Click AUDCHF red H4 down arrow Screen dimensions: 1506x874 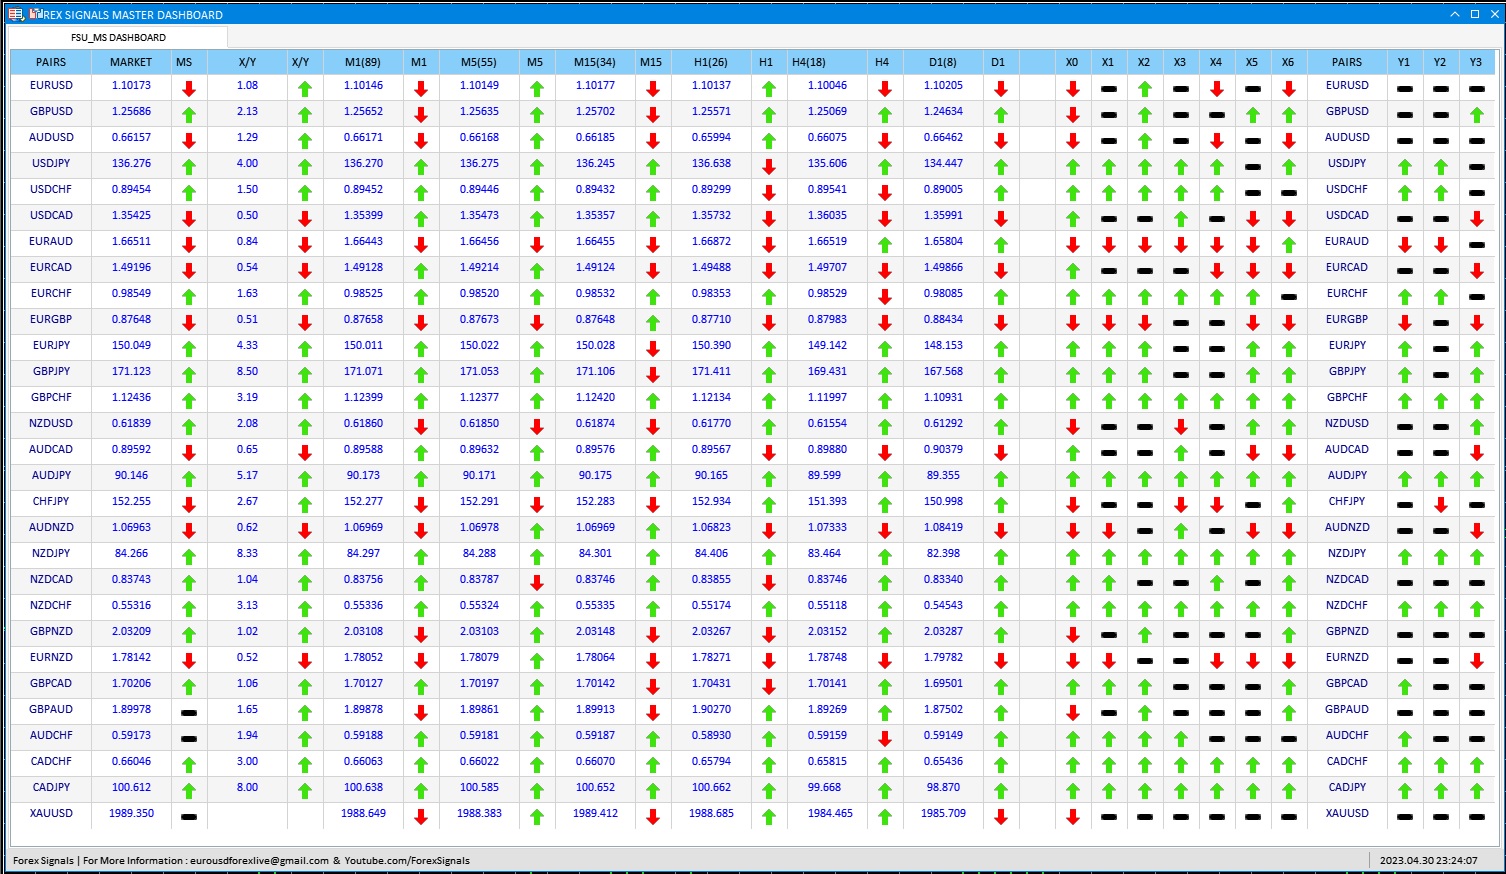click(x=885, y=739)
